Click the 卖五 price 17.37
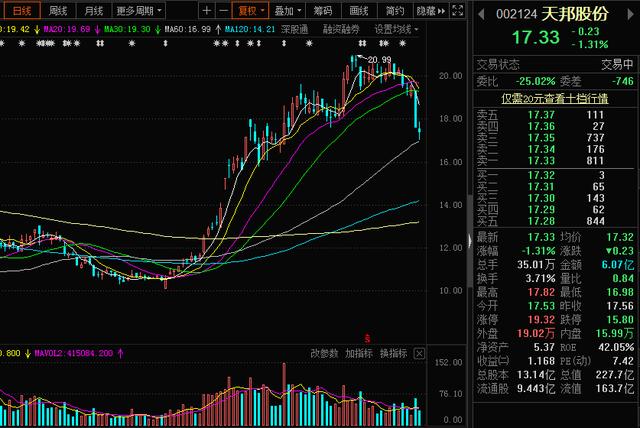Image resolution: width=640 pixels, height=428 pixels. [x=541, y=115]
